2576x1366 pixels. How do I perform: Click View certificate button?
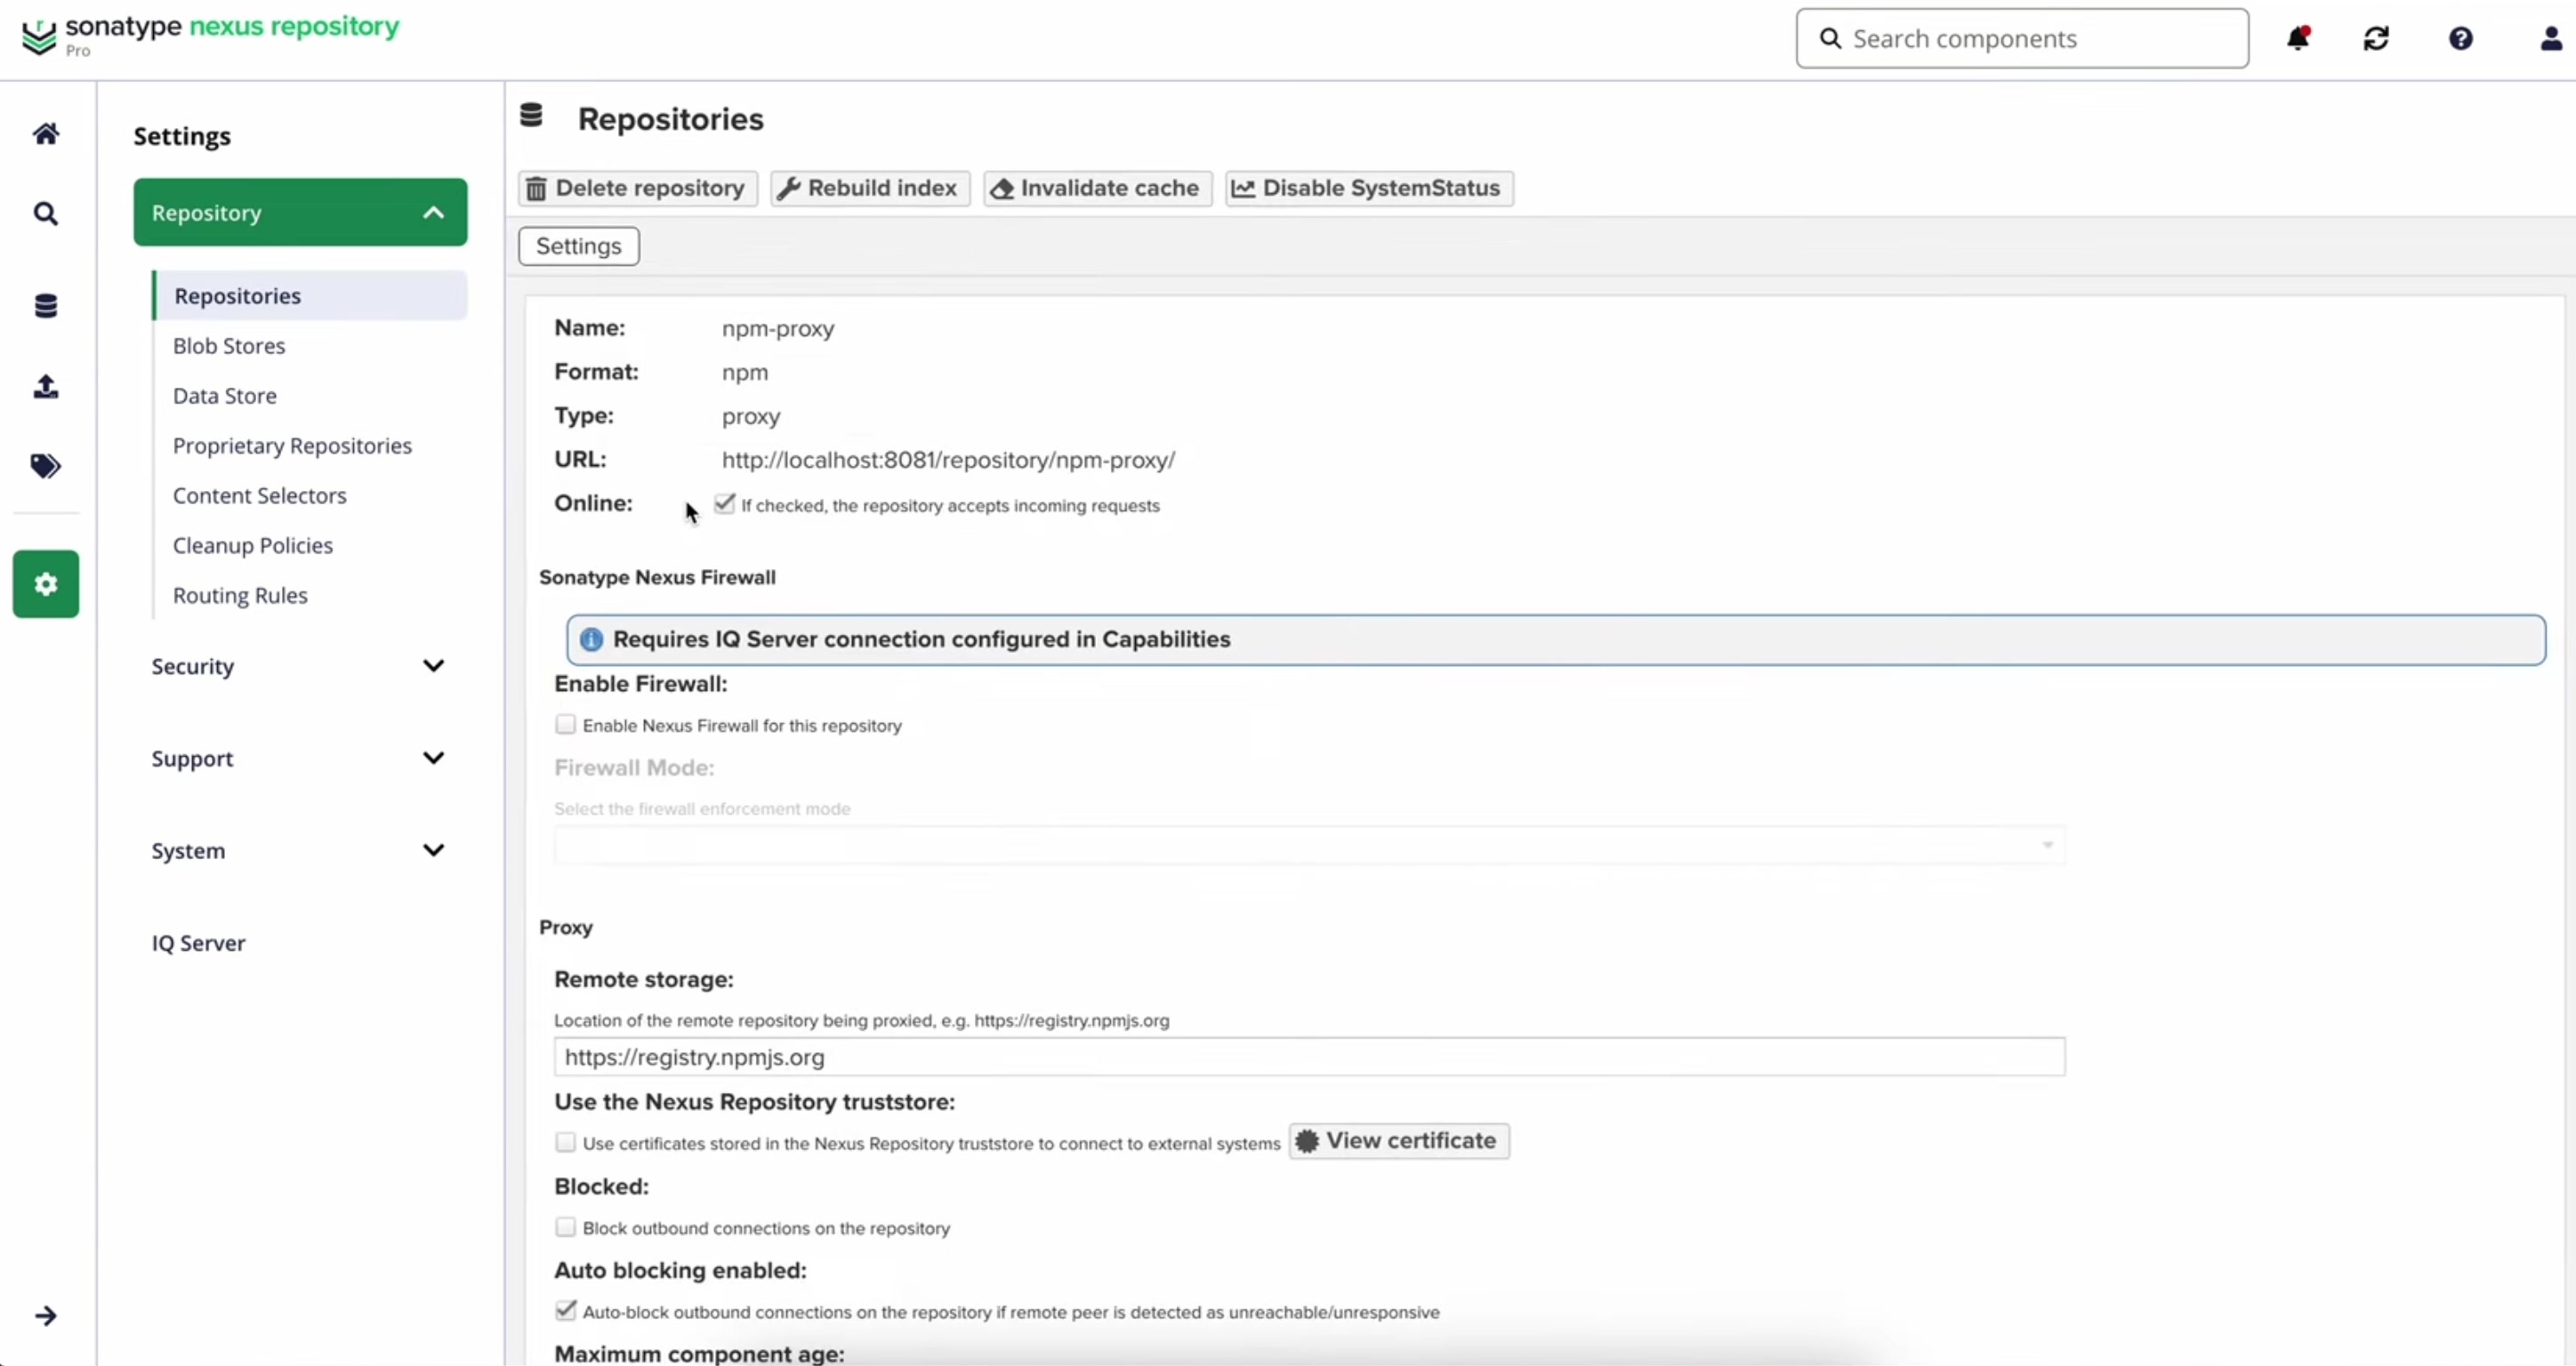tap(1399, 1141)
